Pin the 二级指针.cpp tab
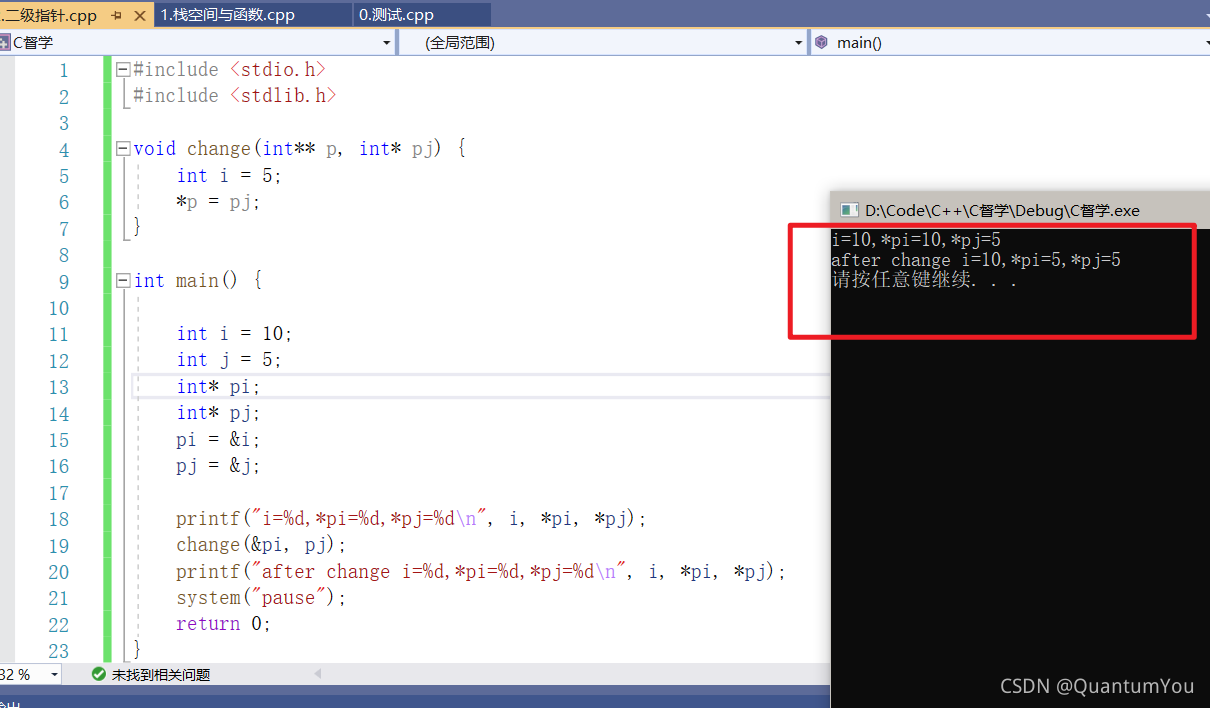 tap(117, 16)
